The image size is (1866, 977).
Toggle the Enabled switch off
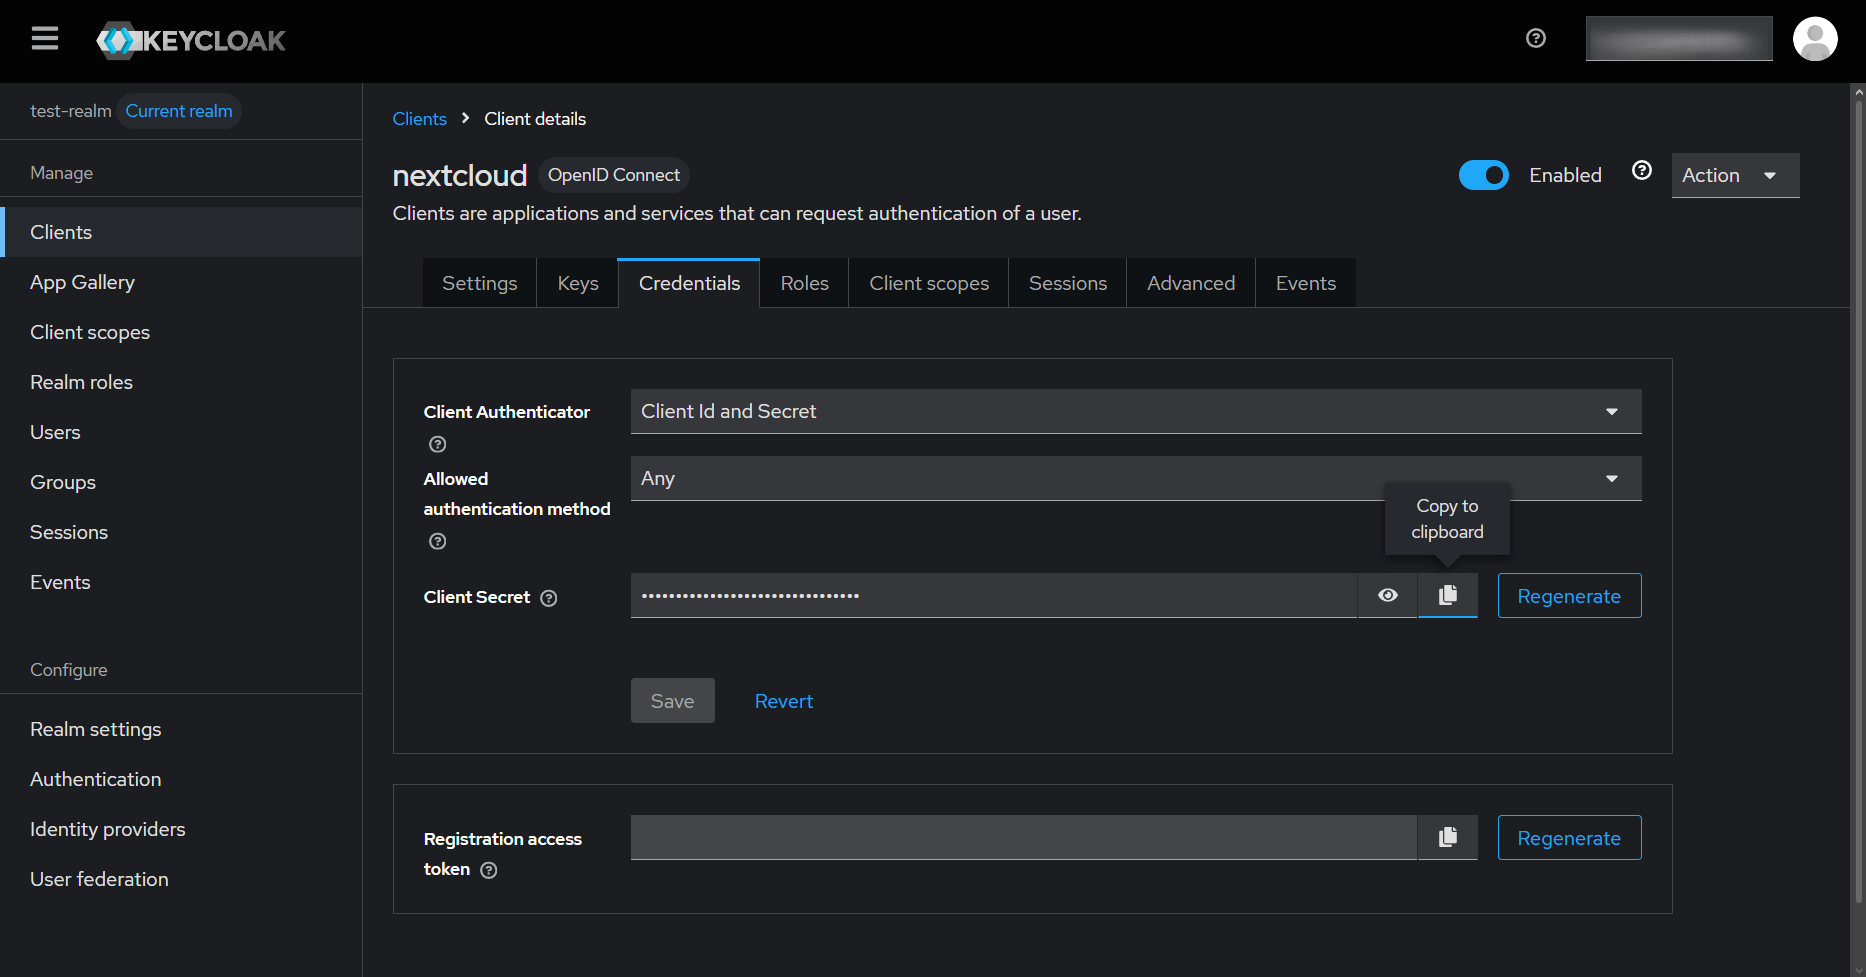tap(1484, 175)
